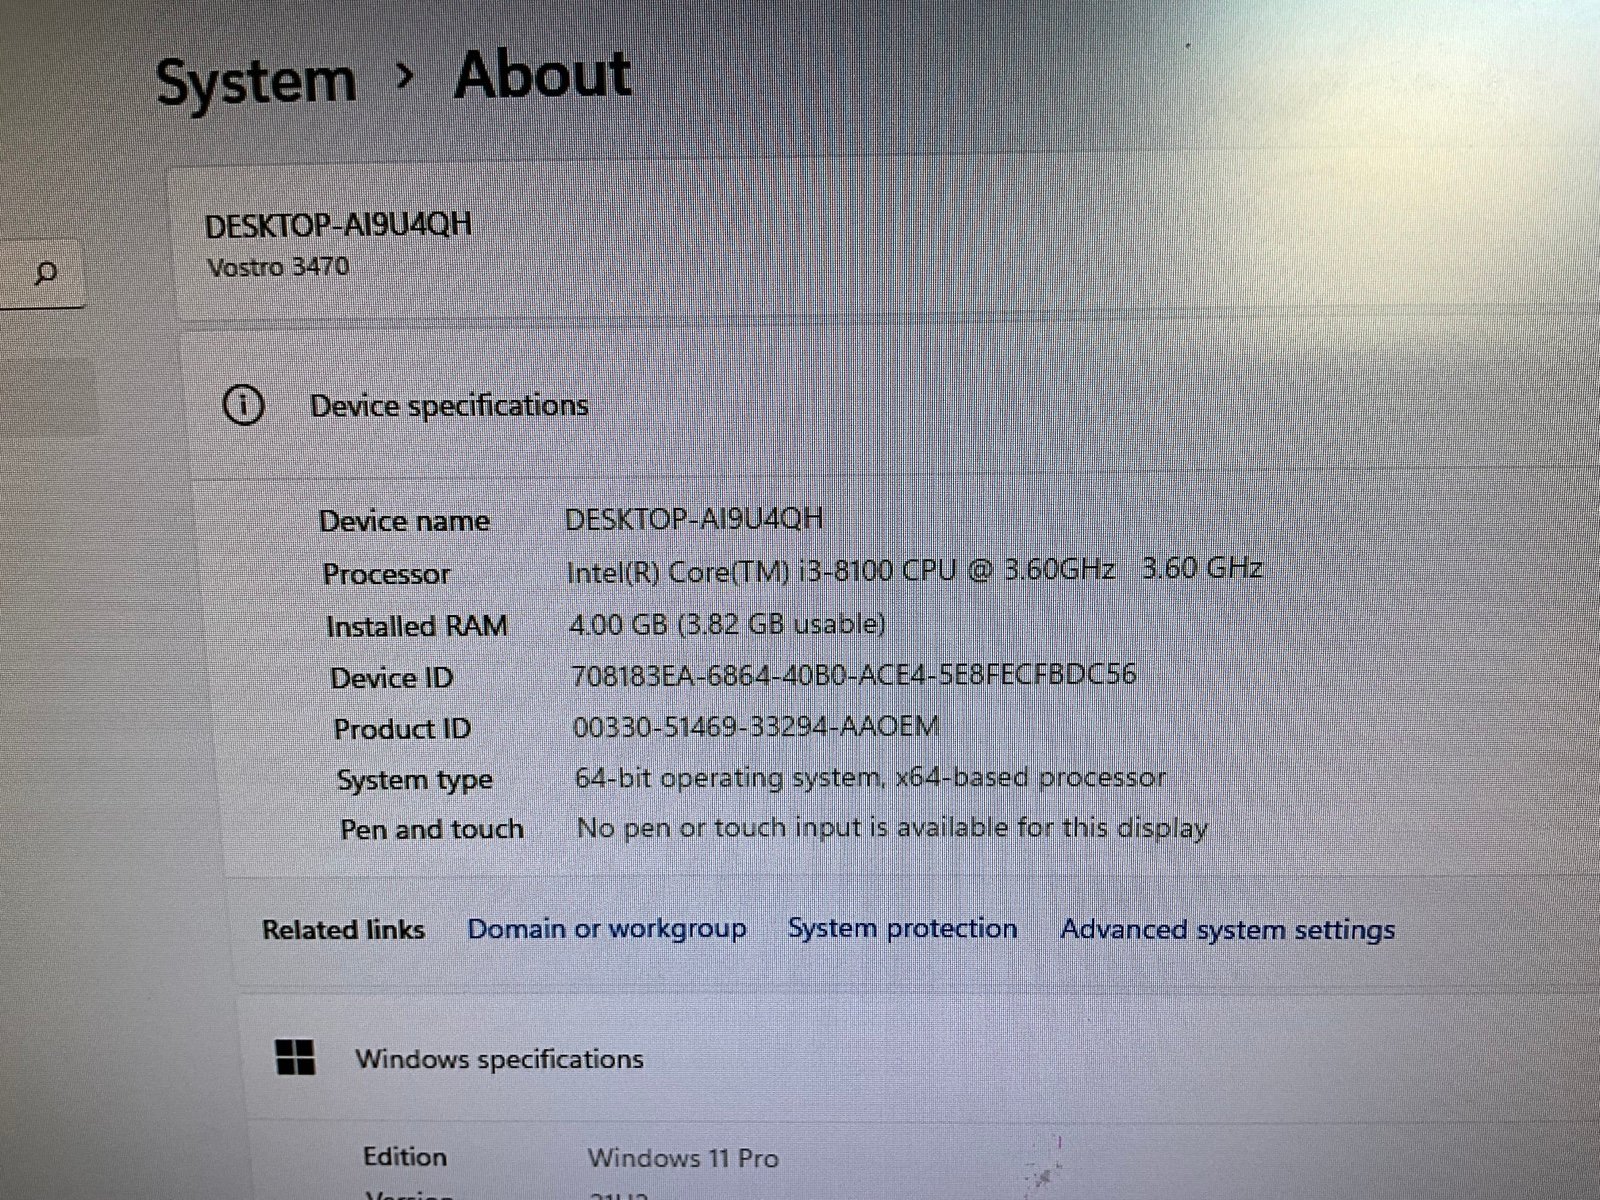Click the System type label
Viewport: 1600px width, 1200px height.
[415, 780]
